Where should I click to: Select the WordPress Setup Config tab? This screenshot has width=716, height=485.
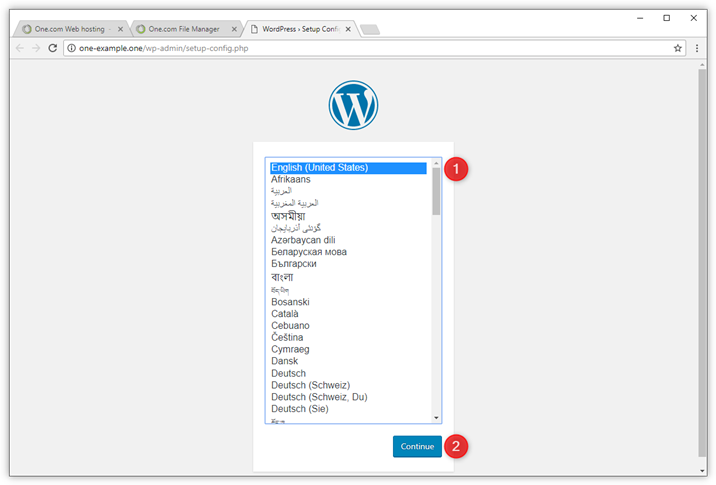point(299,29)
